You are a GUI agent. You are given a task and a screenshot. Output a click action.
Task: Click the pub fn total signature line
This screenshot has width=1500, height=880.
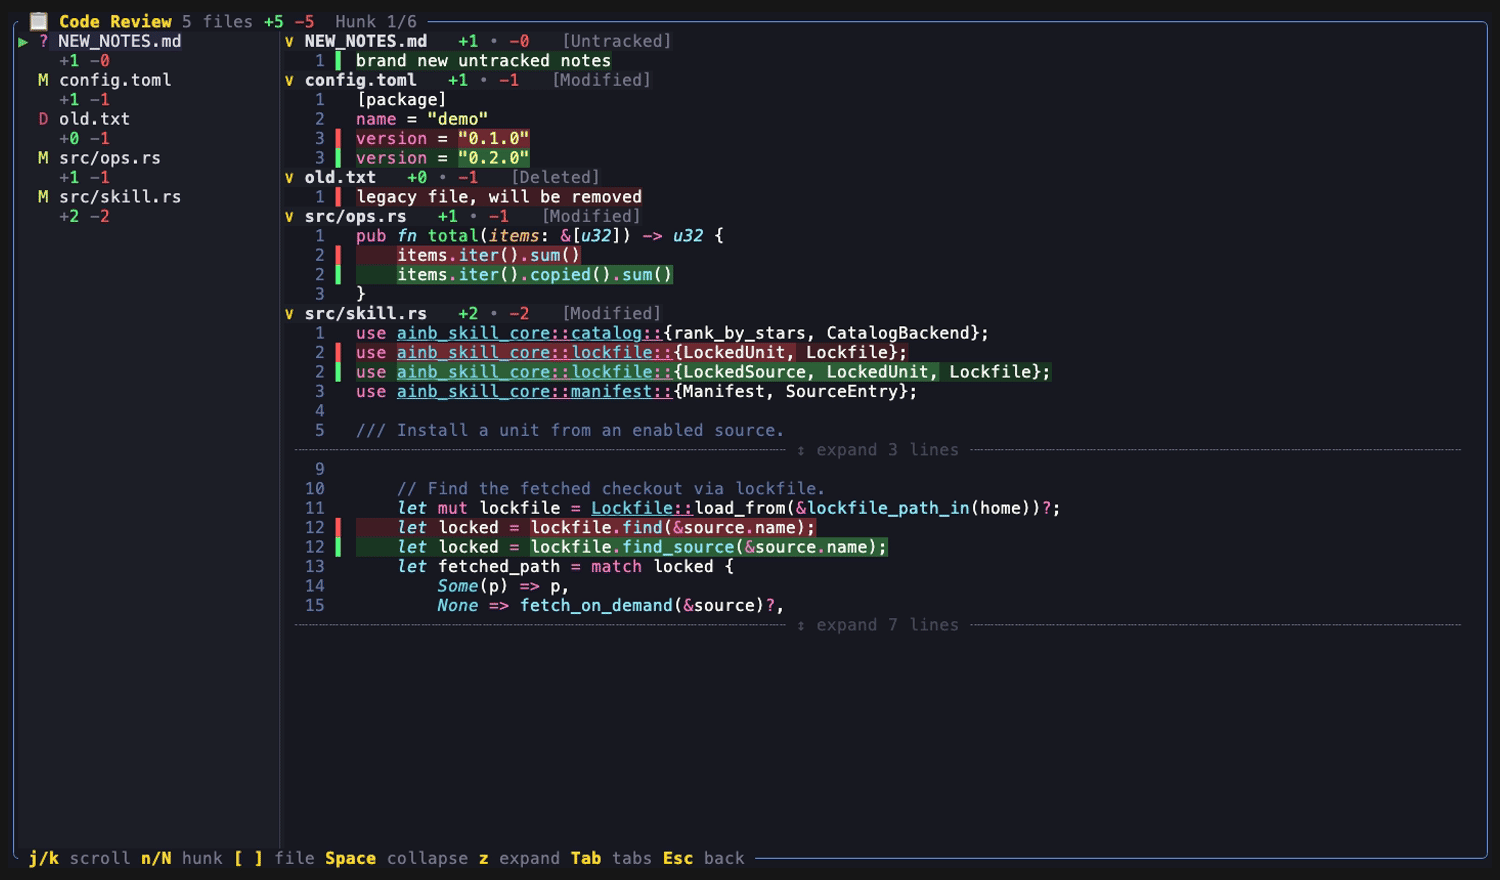[540, 236]
